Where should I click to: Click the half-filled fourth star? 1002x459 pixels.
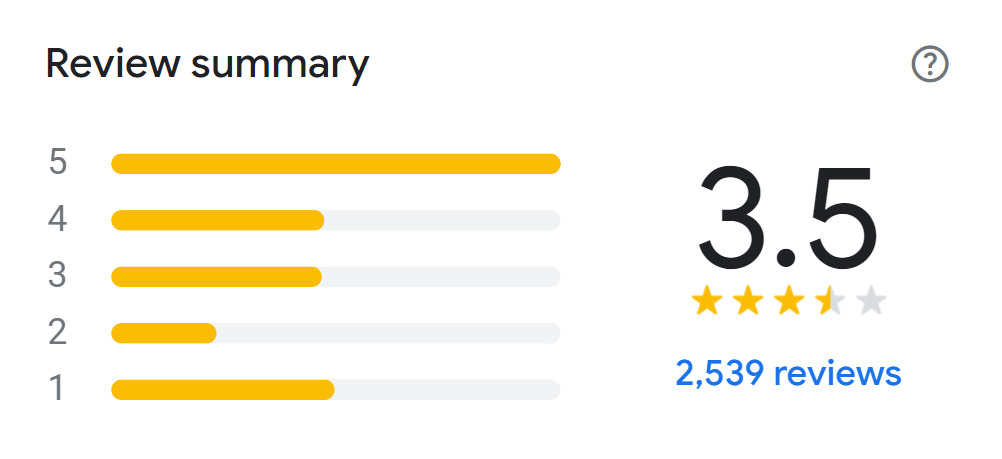[830, 301]
